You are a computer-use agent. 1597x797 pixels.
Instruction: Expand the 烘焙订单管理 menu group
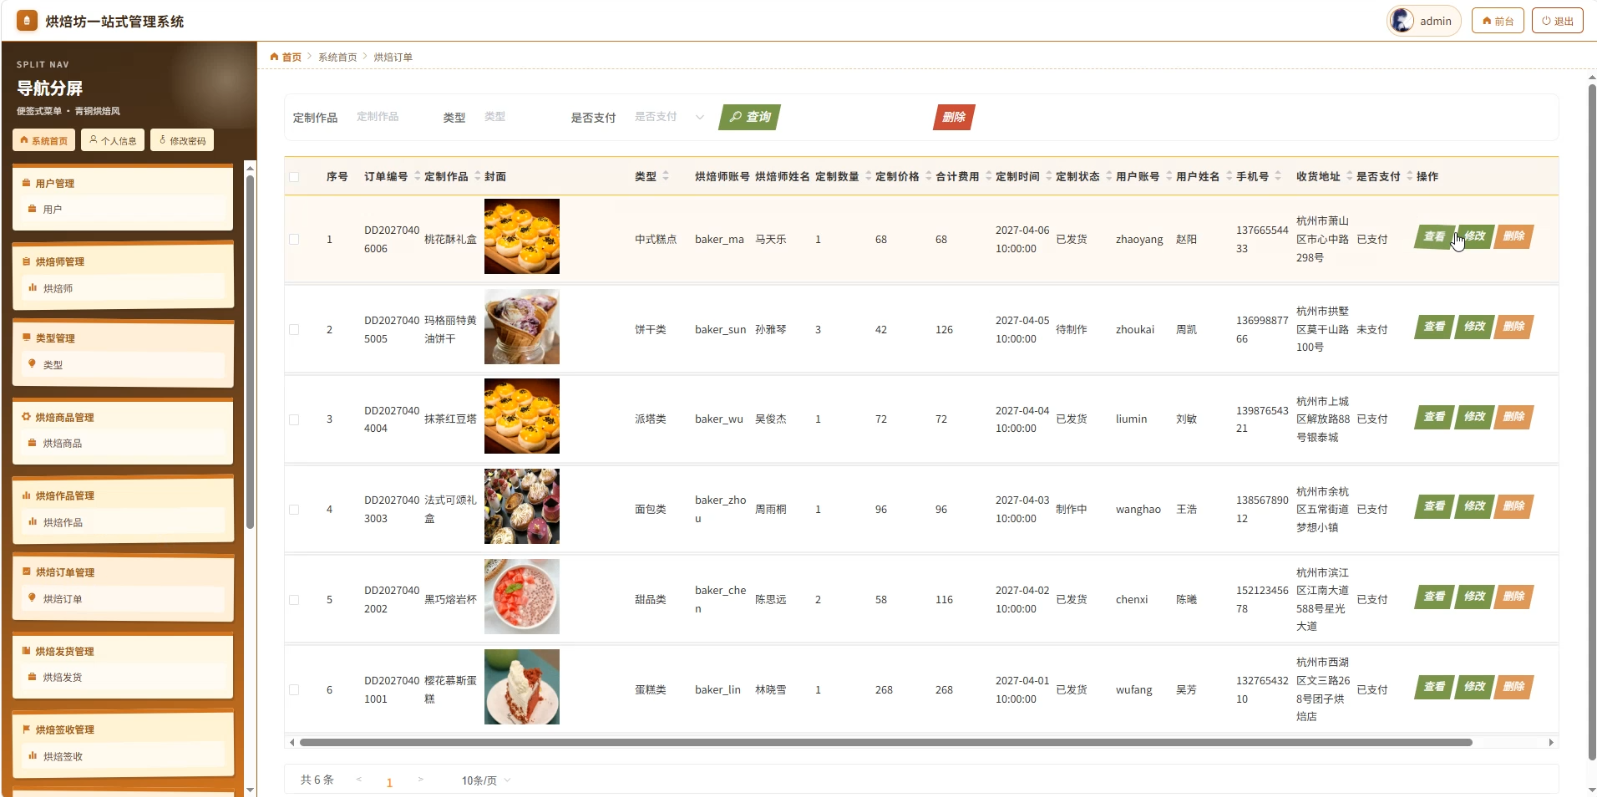click(123, 572)
